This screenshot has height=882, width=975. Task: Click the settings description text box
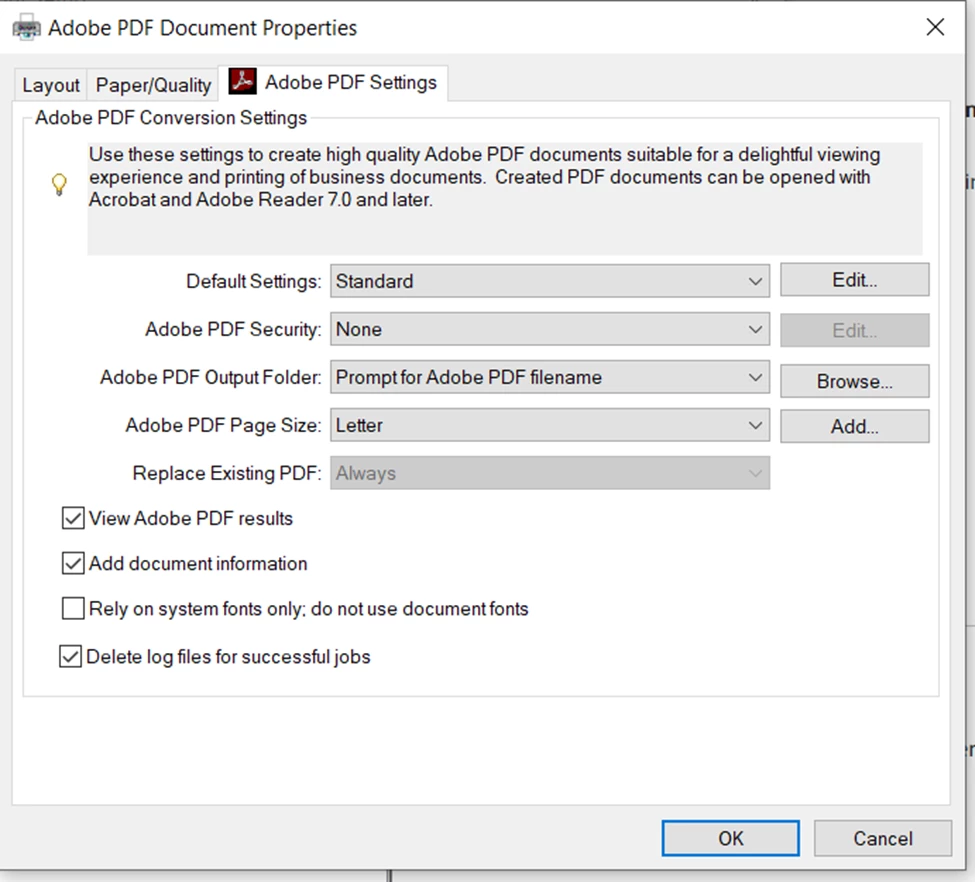coord(505,198)
